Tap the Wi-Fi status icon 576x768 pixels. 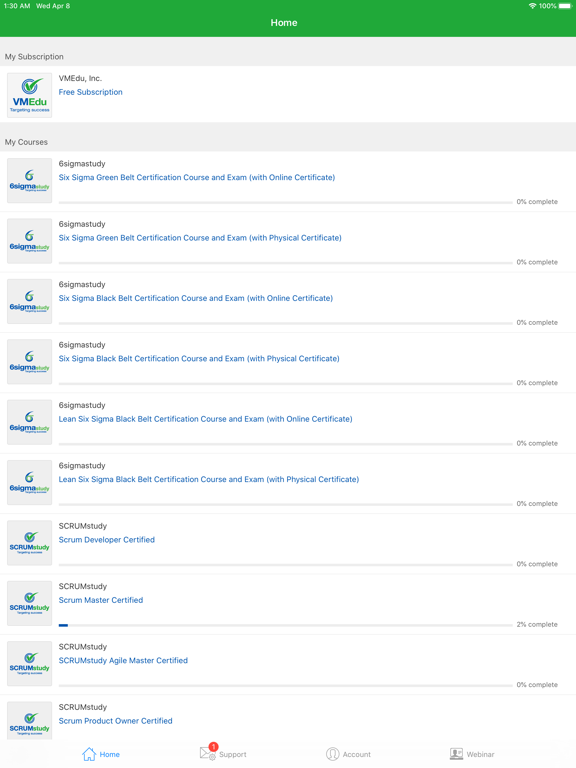(532, 6)
